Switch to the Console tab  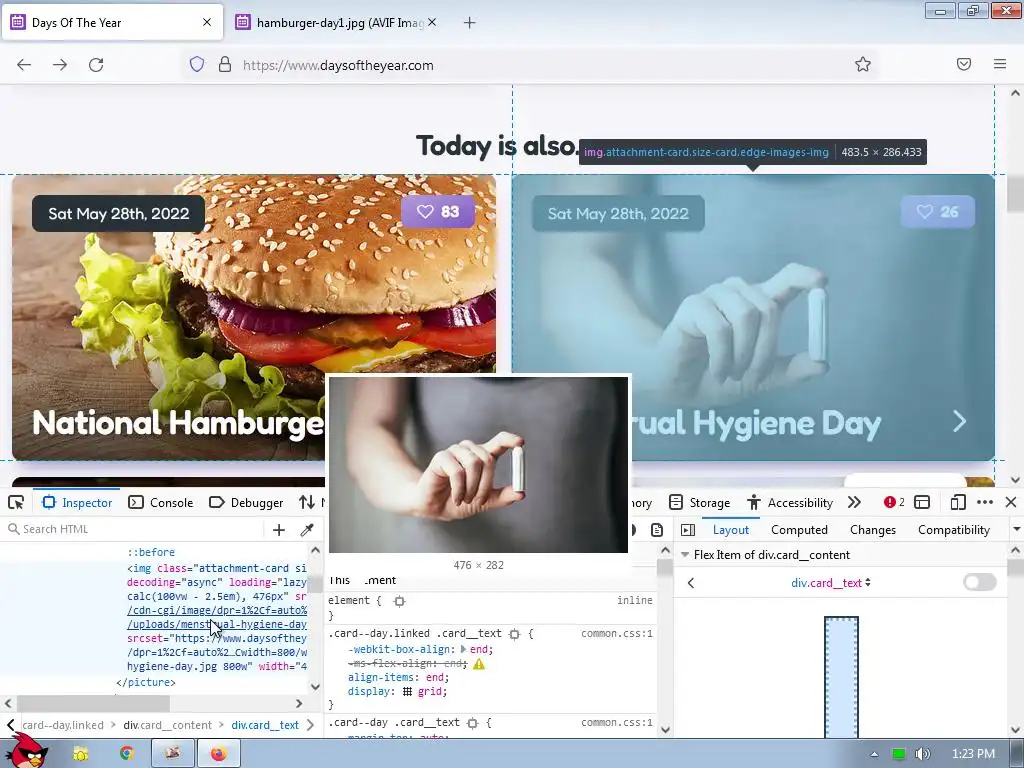pyautogui.click(x=161, y=502)
